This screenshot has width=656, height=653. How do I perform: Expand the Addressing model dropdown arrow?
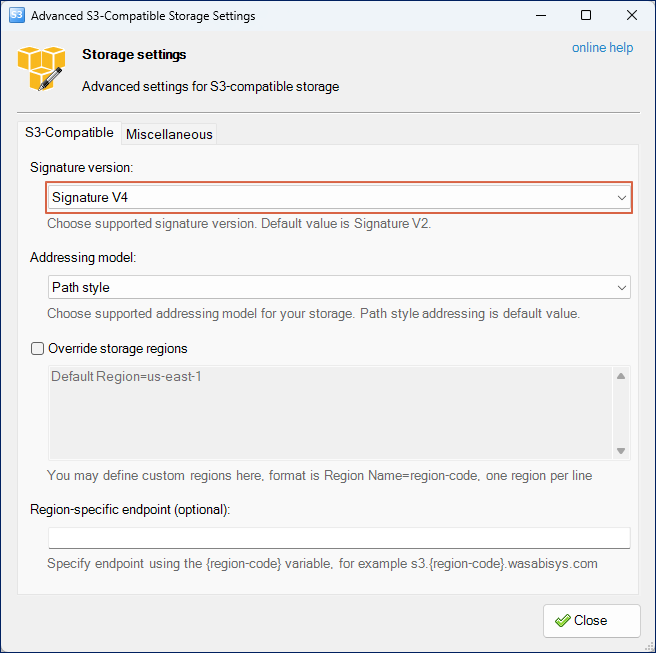click(622, 287)
